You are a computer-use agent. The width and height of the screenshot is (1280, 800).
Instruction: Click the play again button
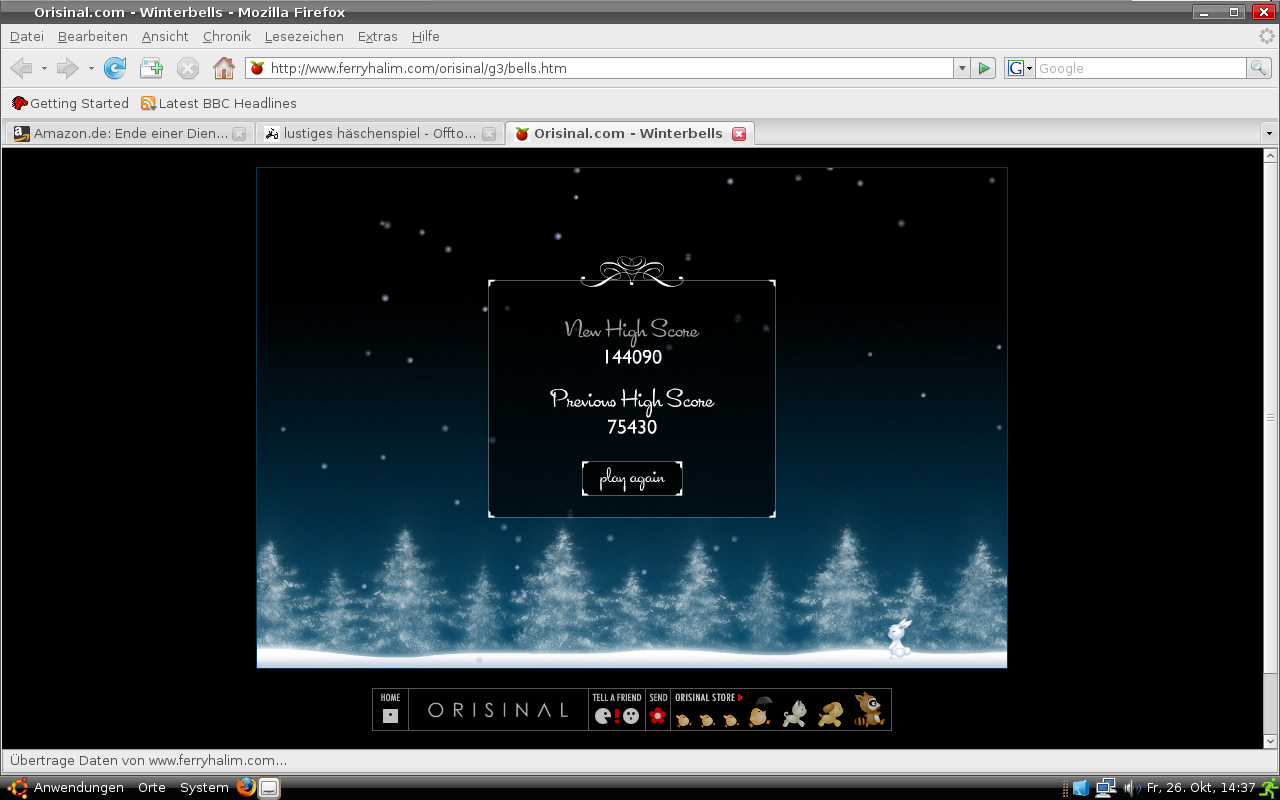pyautogui.click(x=632, y=479)
